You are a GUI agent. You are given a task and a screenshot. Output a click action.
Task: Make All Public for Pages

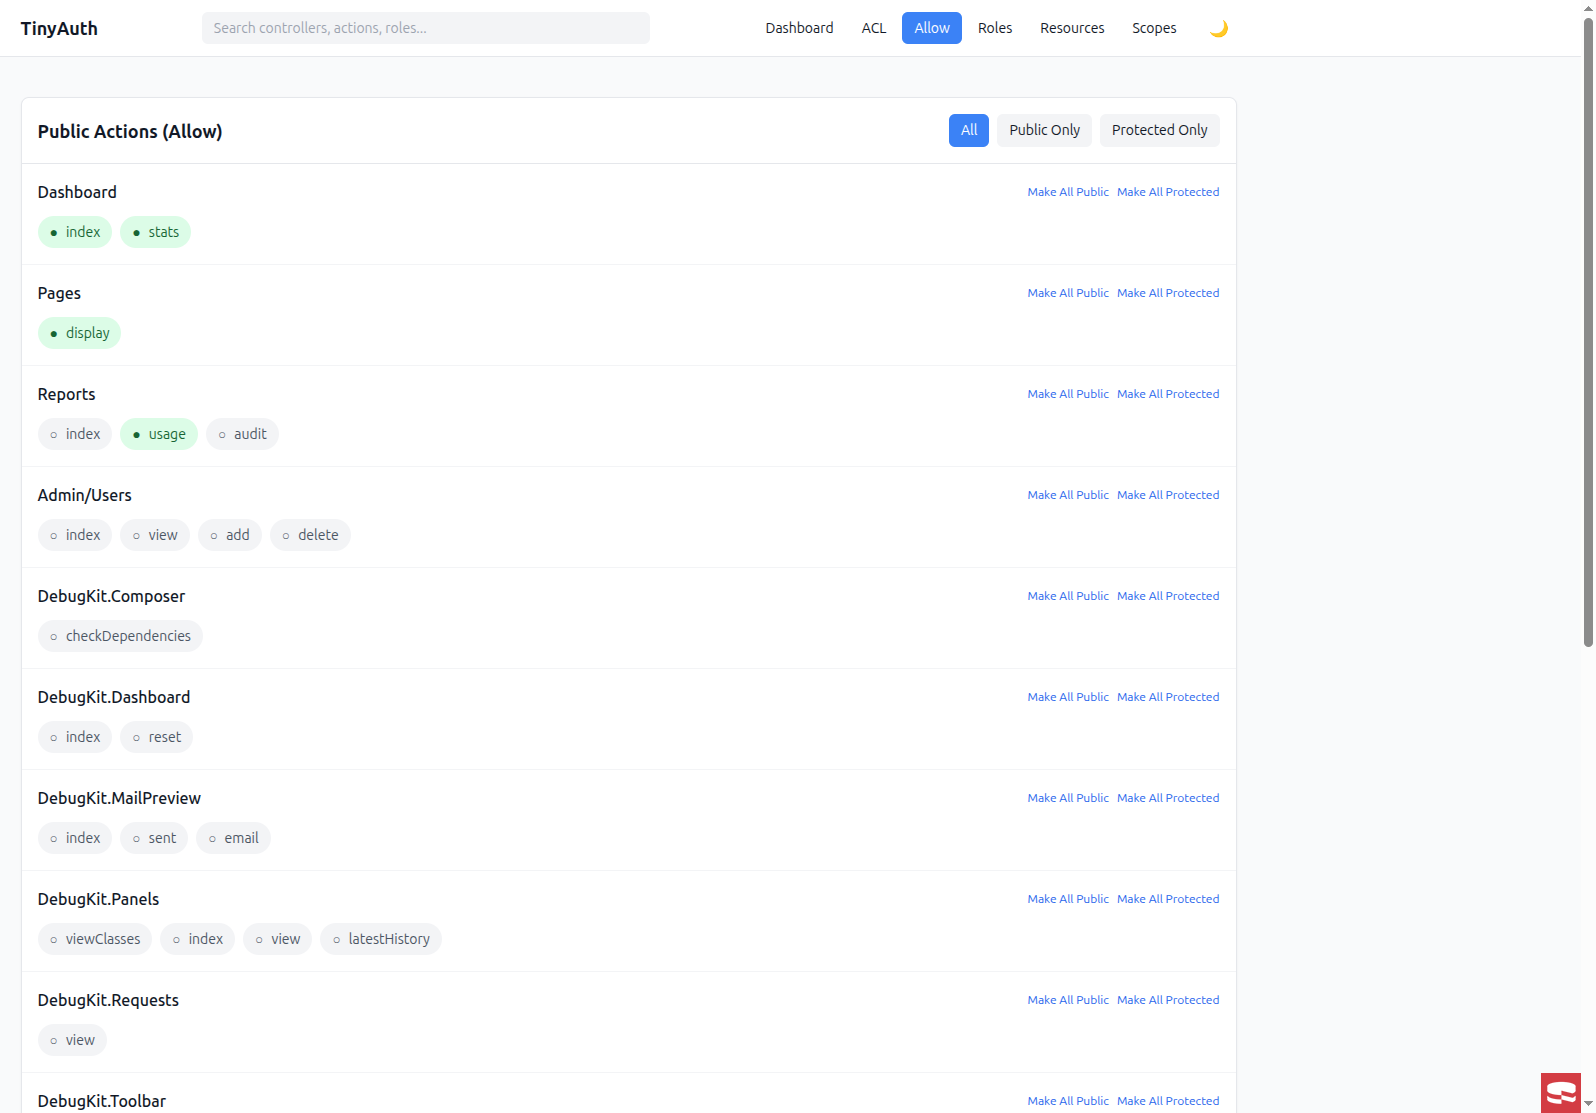pyautogui.click(x=1068, y=293)
